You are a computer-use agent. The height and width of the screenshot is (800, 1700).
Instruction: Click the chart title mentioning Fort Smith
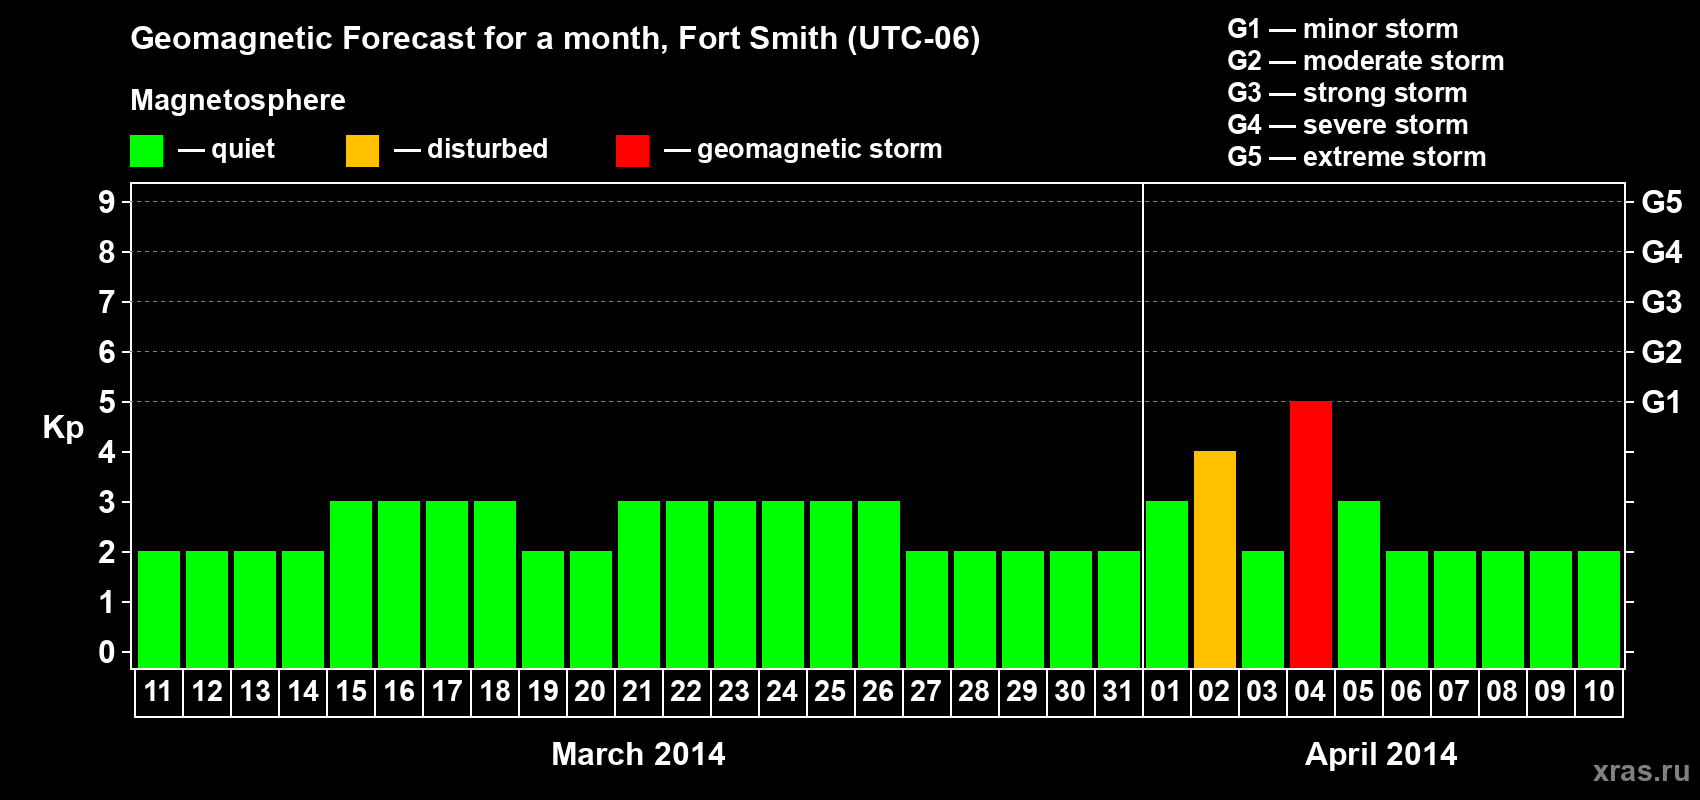pyautogui.click(x=555, y=38)
